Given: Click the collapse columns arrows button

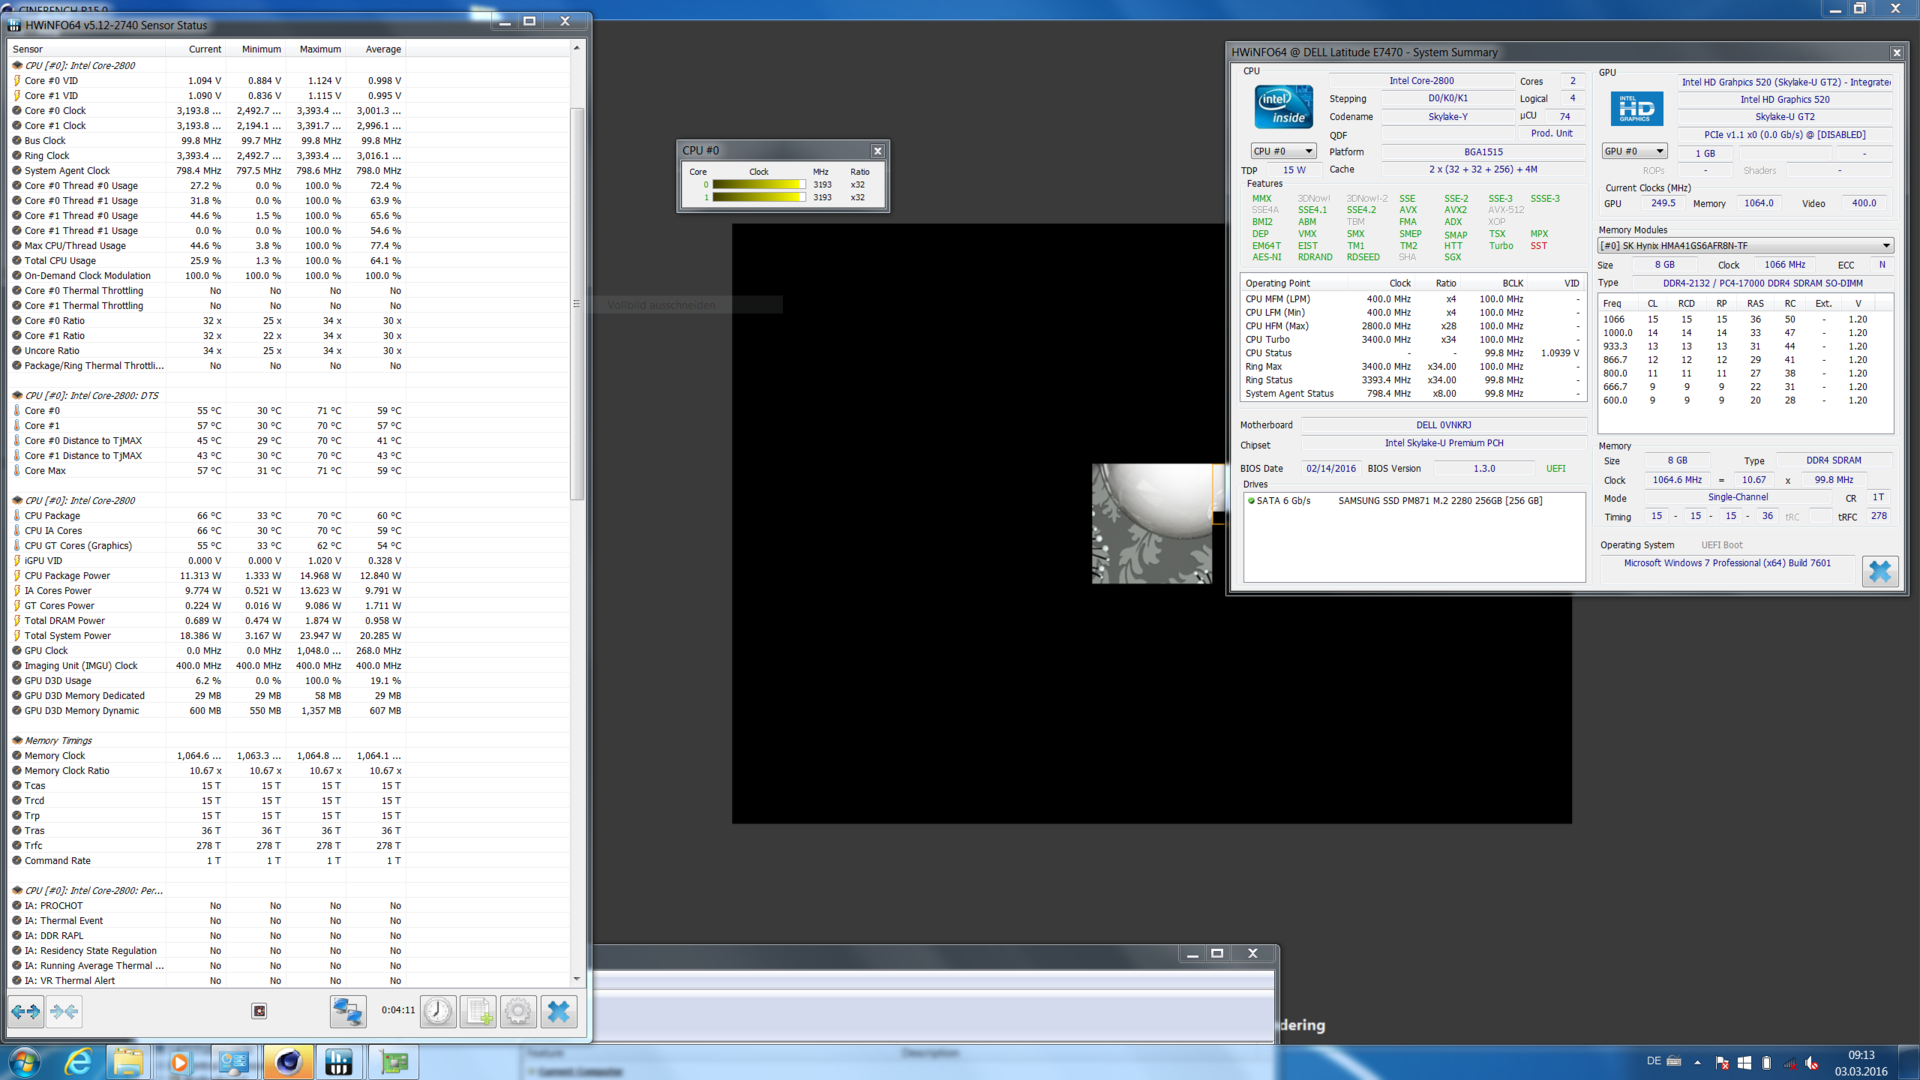Looking at the screenshot, I should 64,1012.
